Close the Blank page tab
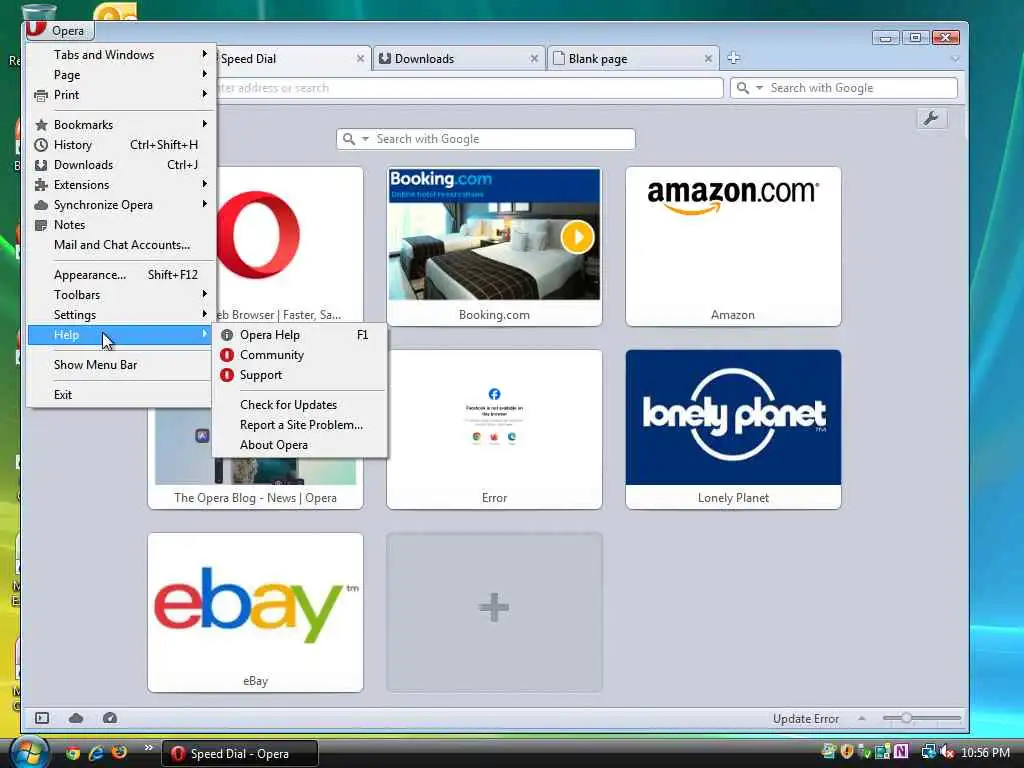 click(708, 59)
